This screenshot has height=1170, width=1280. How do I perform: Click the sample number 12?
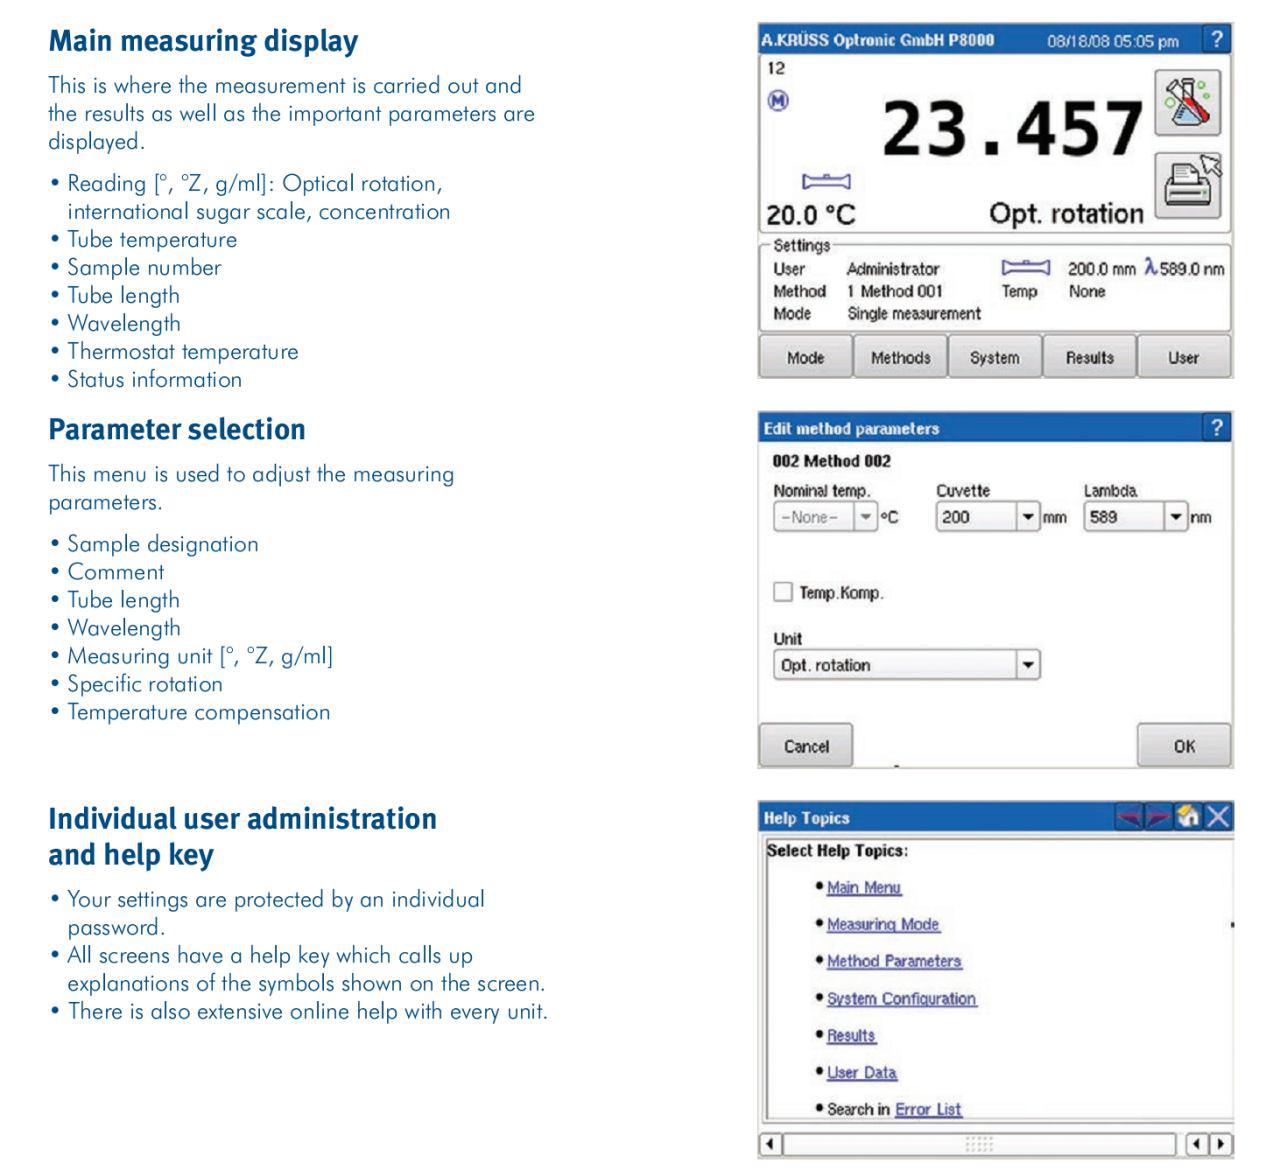(776, 68)
